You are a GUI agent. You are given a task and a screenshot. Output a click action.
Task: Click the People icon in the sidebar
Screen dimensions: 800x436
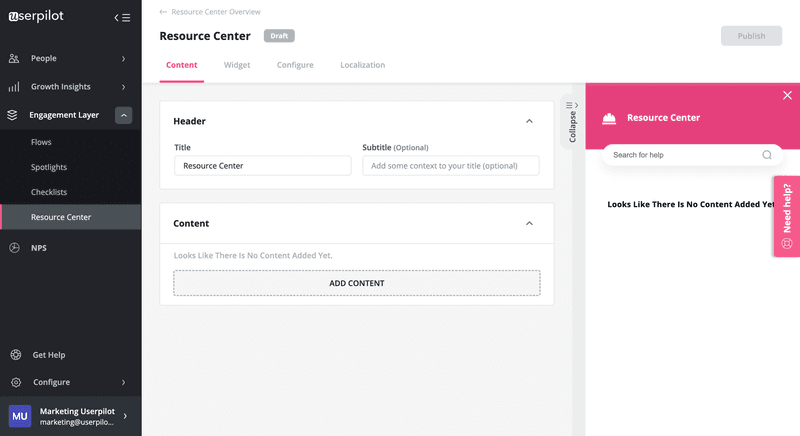click(14, 59)
